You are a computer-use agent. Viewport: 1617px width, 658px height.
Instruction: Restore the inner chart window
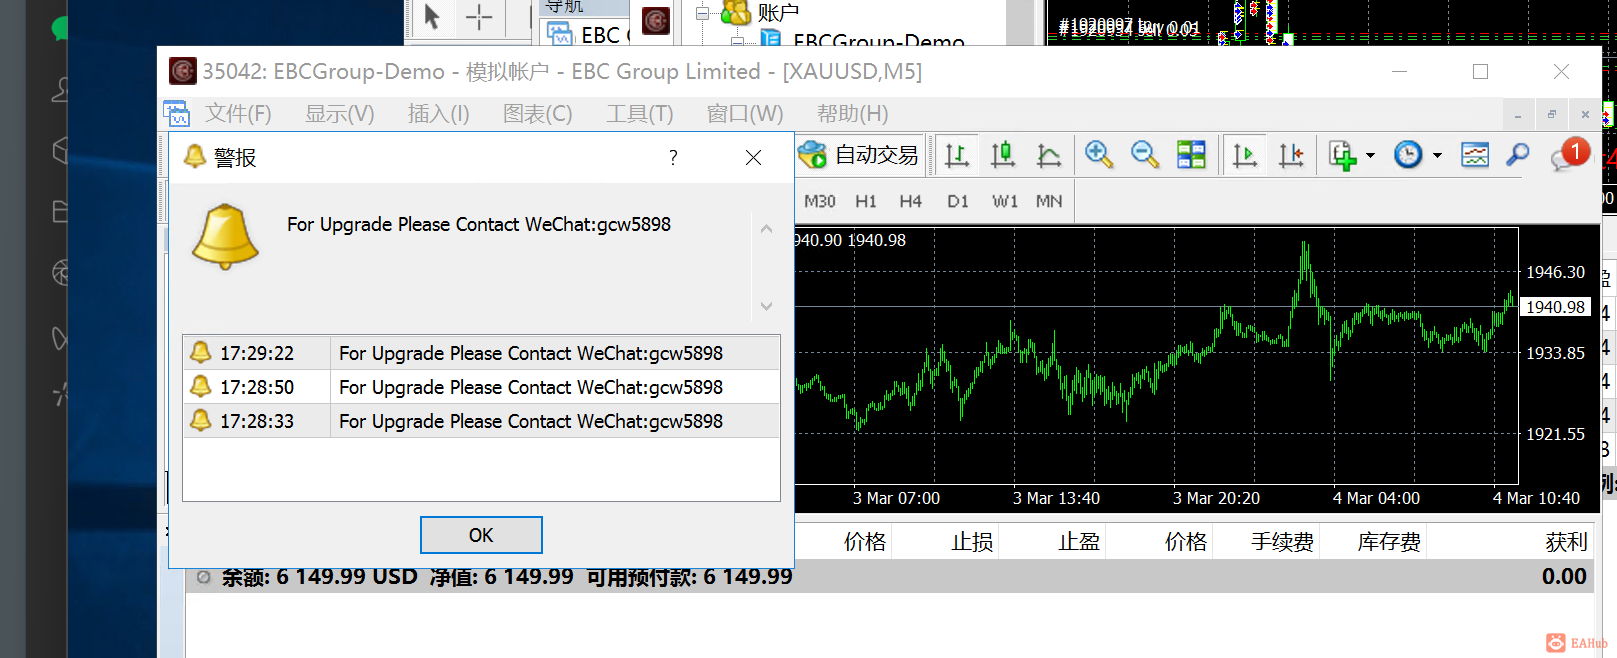point(1552,114)
